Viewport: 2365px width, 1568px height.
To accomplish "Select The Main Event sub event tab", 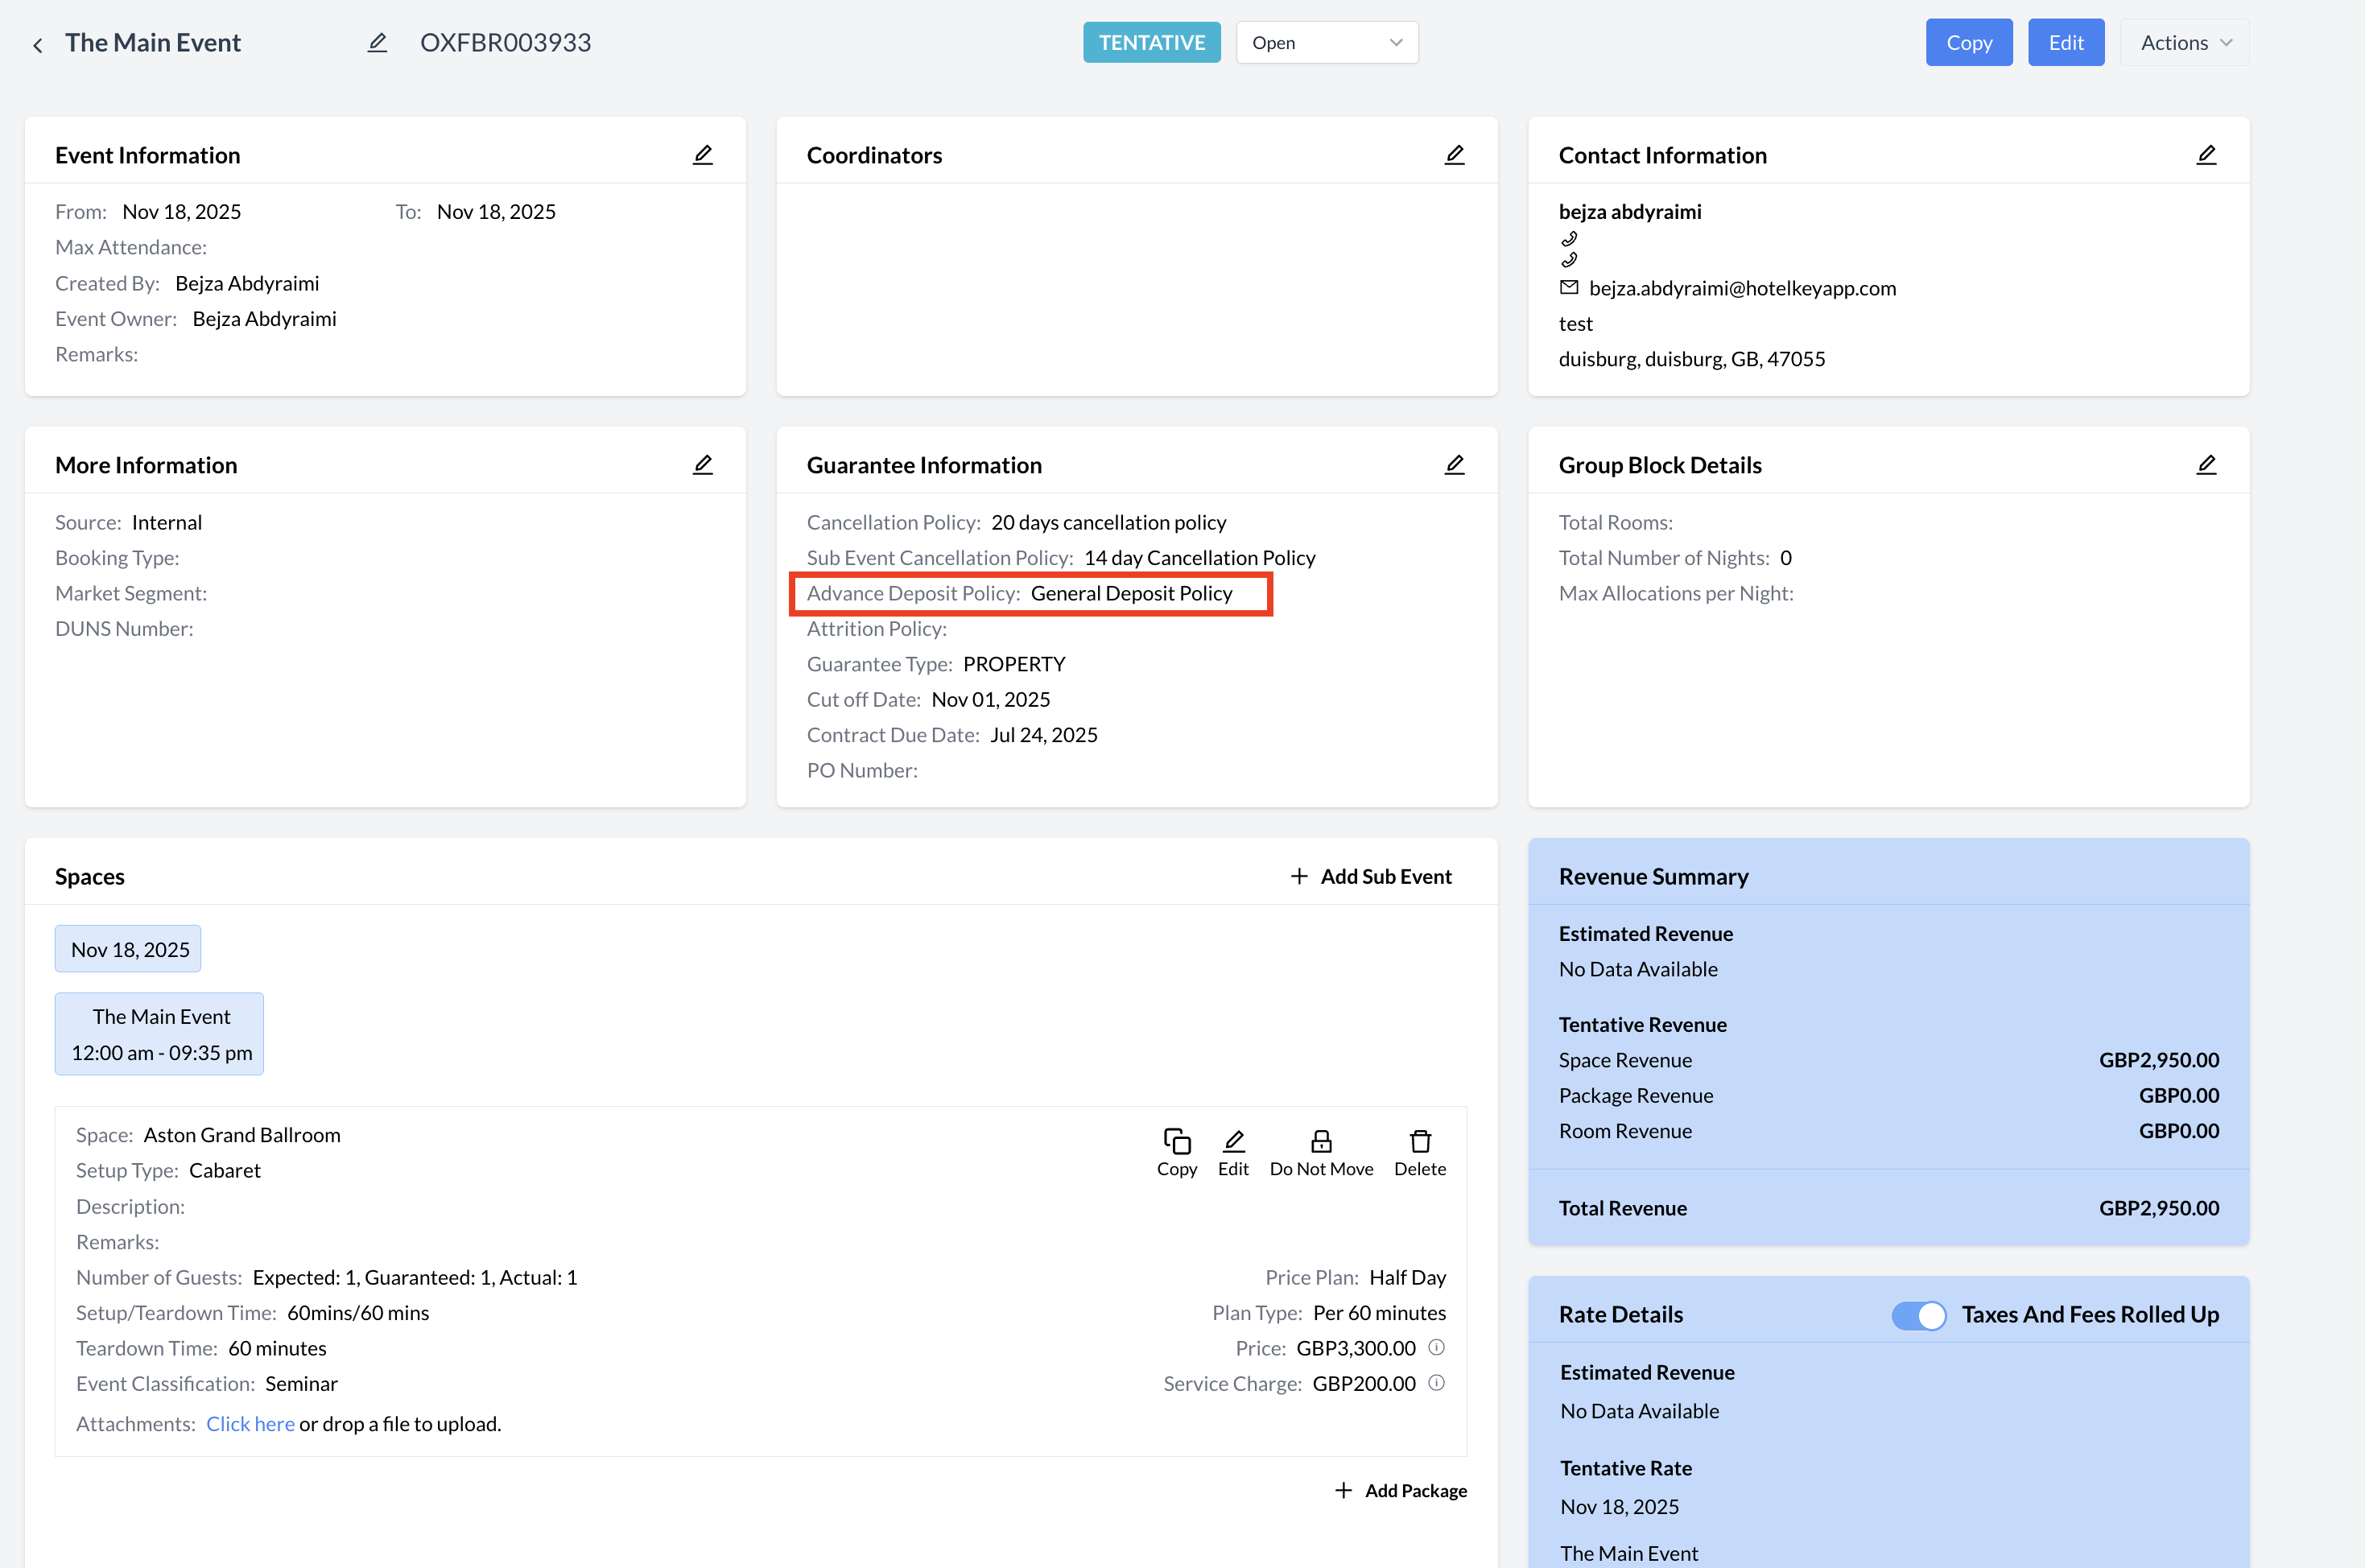I will click(x=160, y=1034).
